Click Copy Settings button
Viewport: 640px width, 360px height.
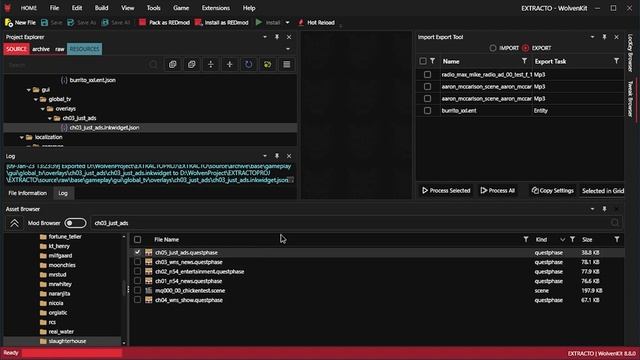[553, 191]
